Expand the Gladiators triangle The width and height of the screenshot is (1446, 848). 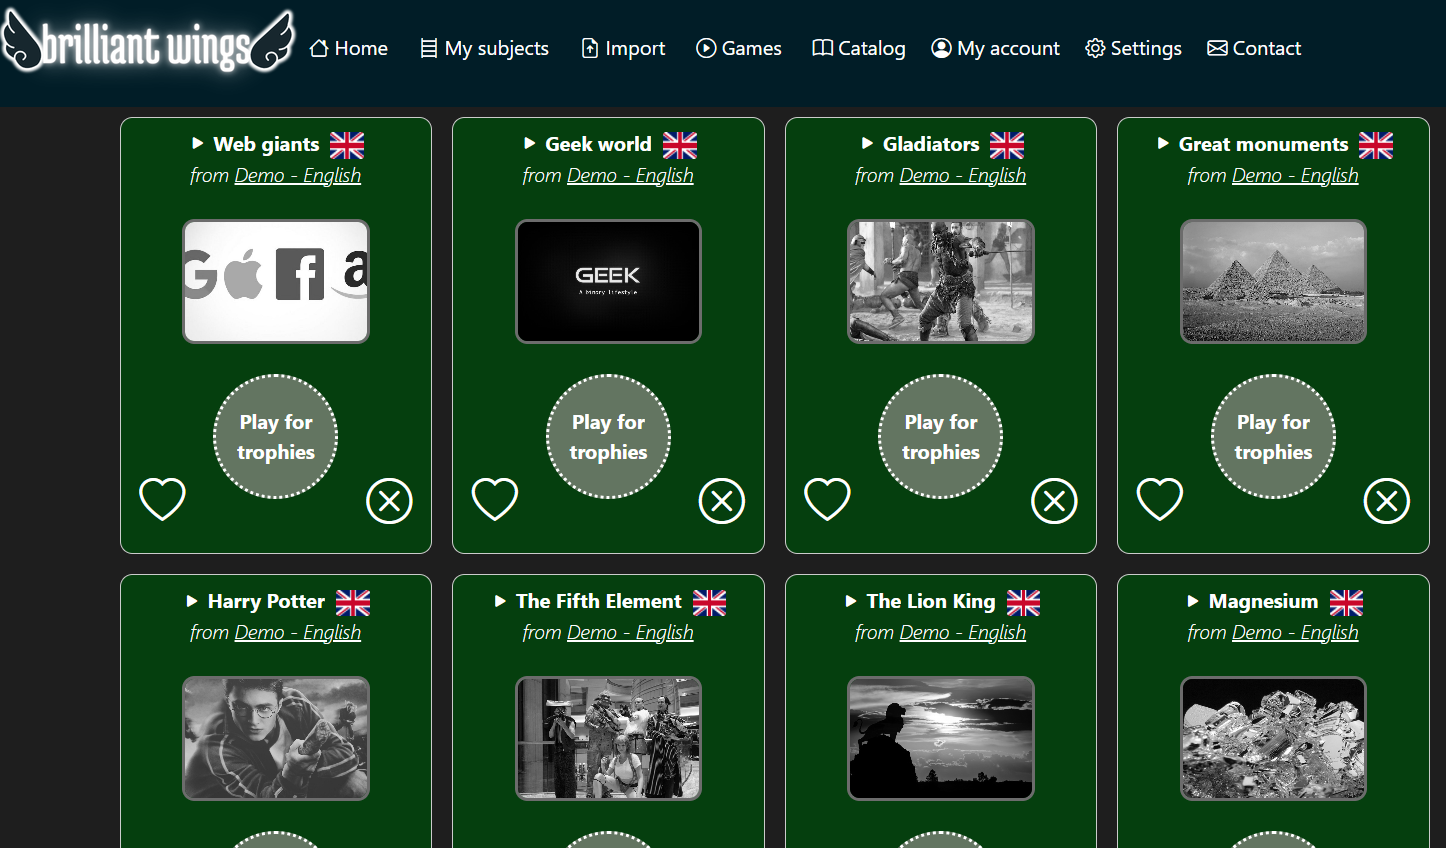[867, 144]
